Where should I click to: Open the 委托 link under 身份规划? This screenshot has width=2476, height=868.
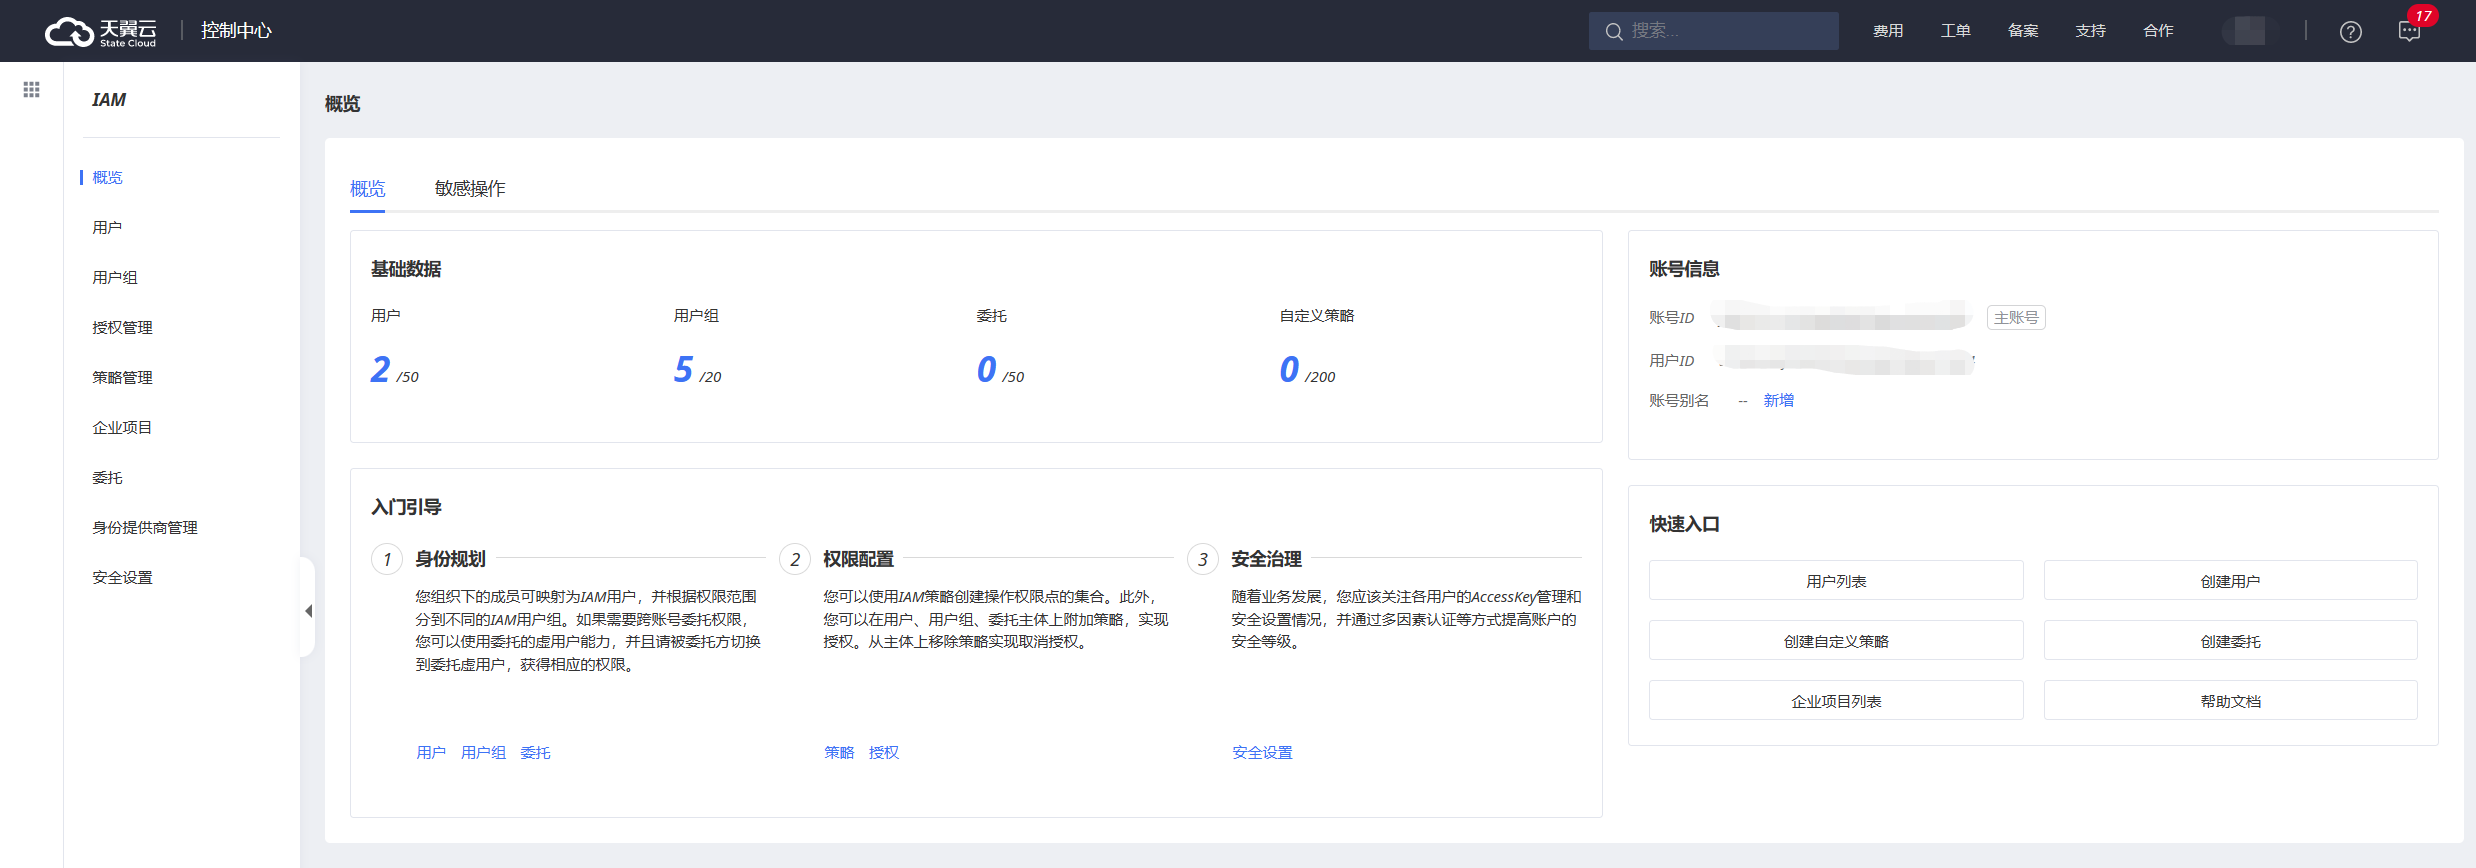click(x=535, y=752)
